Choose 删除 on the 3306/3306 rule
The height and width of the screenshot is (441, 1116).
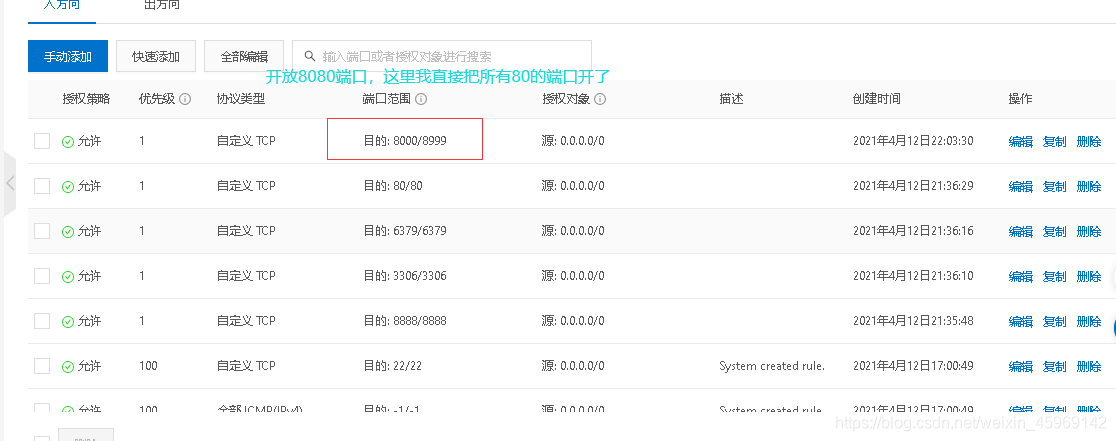1089,276
